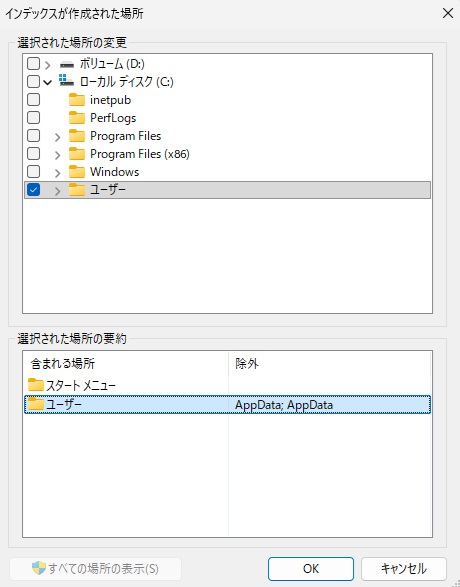Expand the Program Files (x86) node
This screenshot has width=460, height=587.
57,155
